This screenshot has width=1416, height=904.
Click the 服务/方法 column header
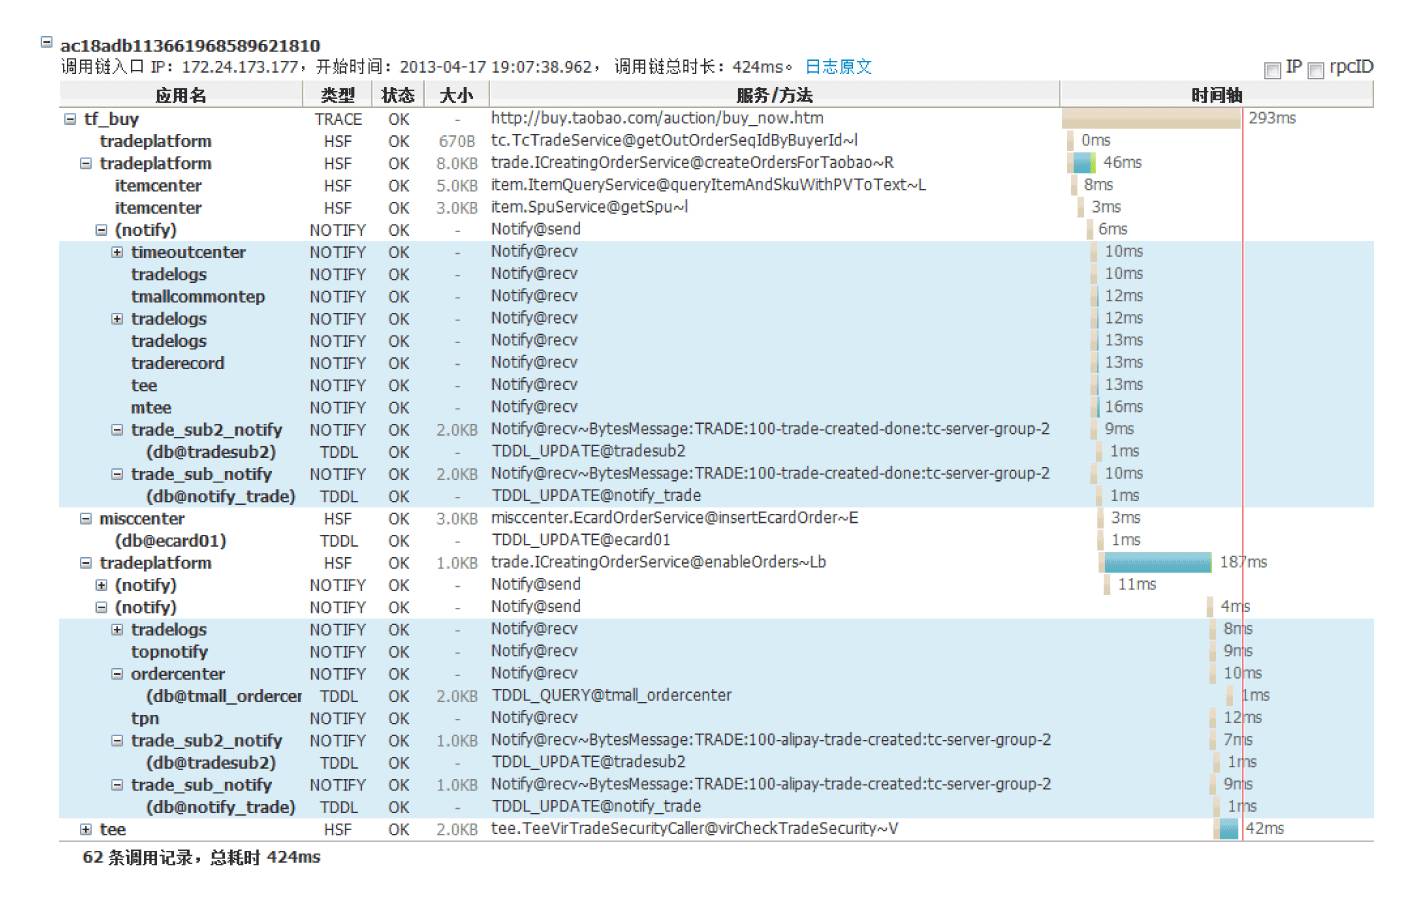click(x=774, y=95)
